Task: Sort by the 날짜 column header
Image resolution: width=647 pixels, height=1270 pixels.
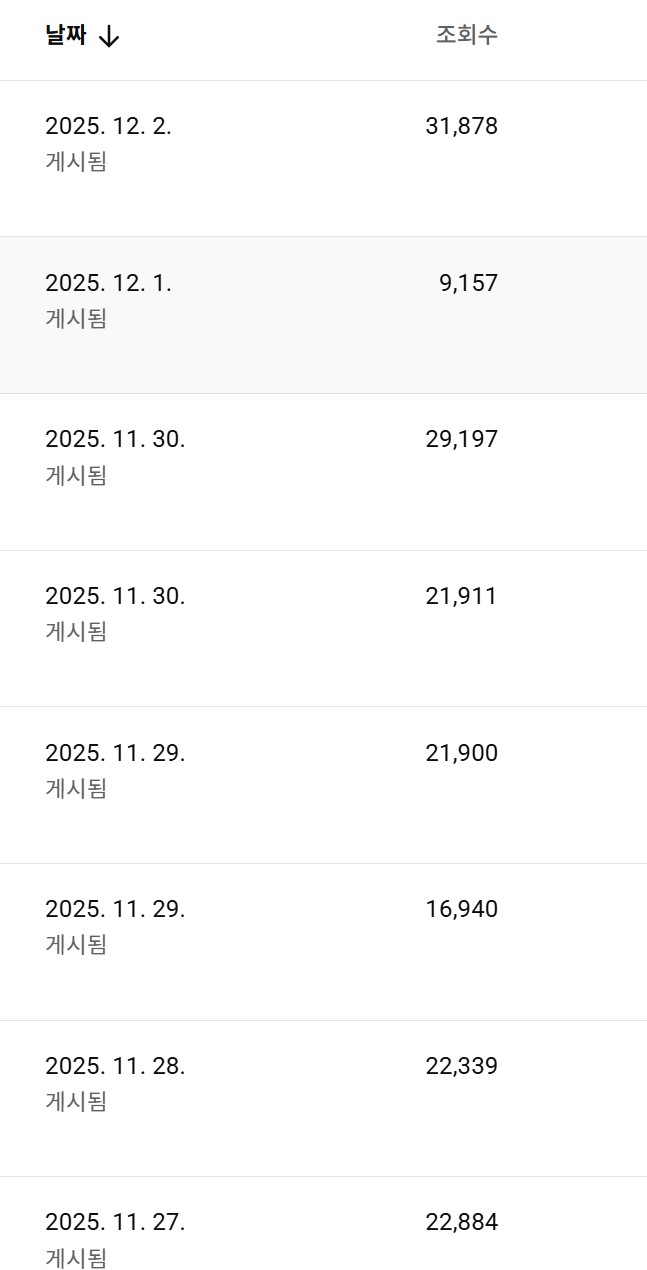Action: pyautogui.click(x=66, y=36)
